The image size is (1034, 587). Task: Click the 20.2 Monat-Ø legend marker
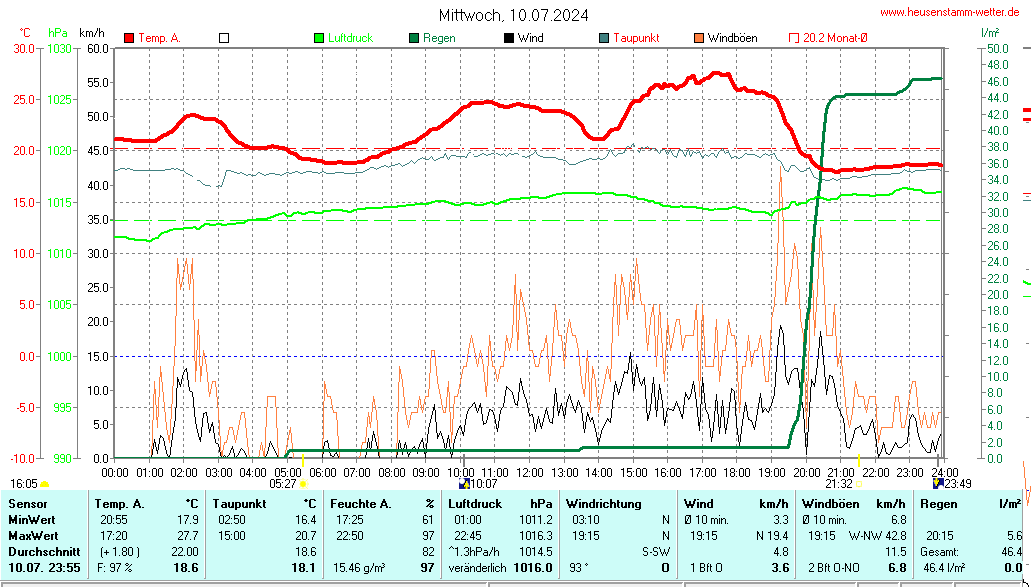pos(794,38)
